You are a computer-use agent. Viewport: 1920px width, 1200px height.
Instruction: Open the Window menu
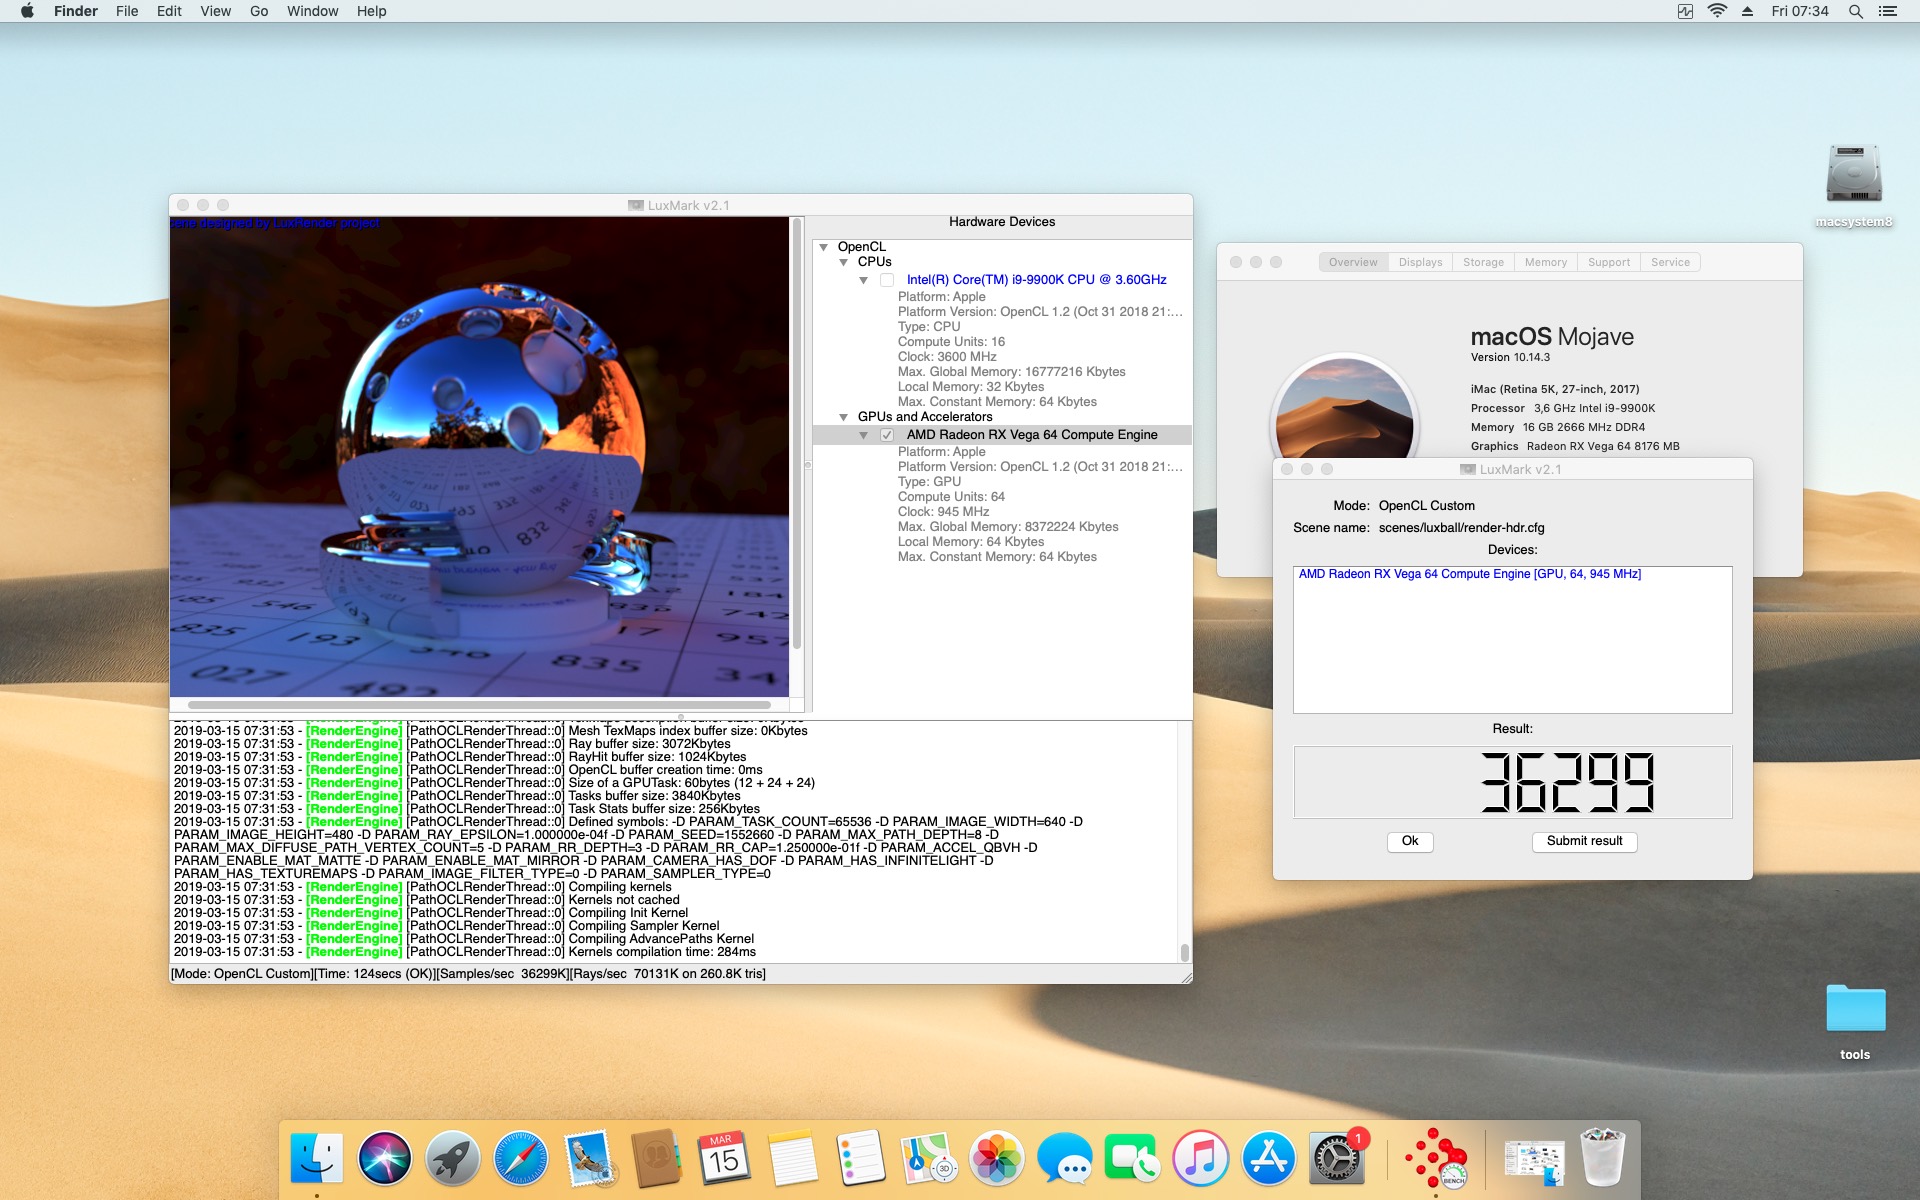[x=312, y=11]
